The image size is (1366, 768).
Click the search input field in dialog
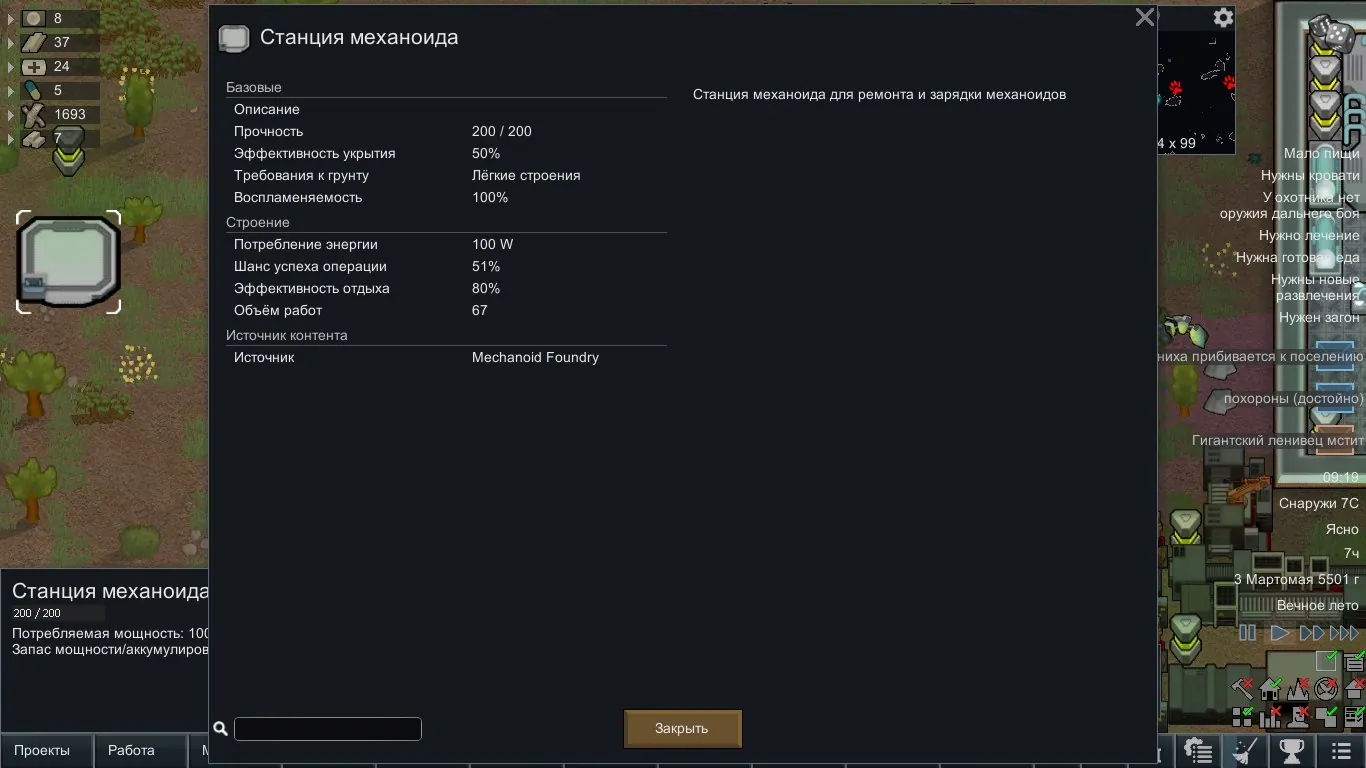coord(328,729)
